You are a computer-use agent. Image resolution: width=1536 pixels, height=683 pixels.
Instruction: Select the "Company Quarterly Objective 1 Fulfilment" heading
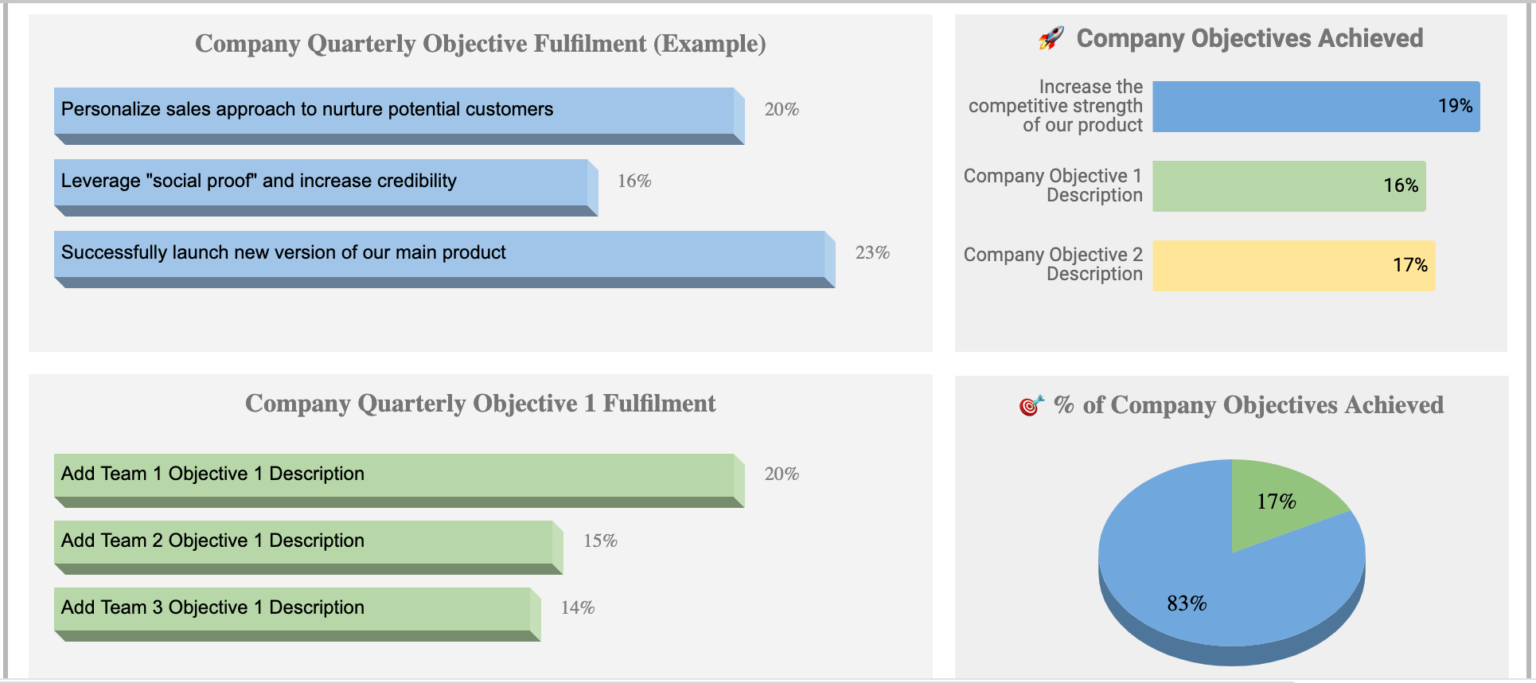(480, 404)
